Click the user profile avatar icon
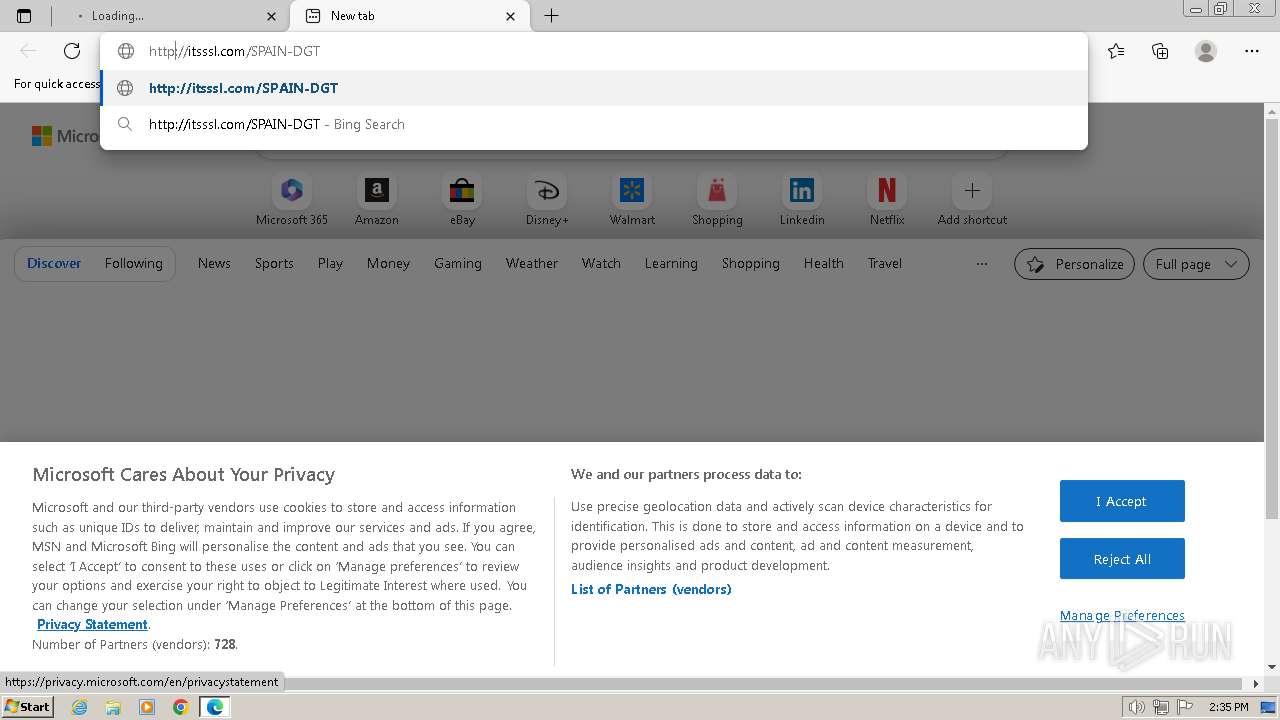Screen dimensions: 1280x720 click(1206, 51)
